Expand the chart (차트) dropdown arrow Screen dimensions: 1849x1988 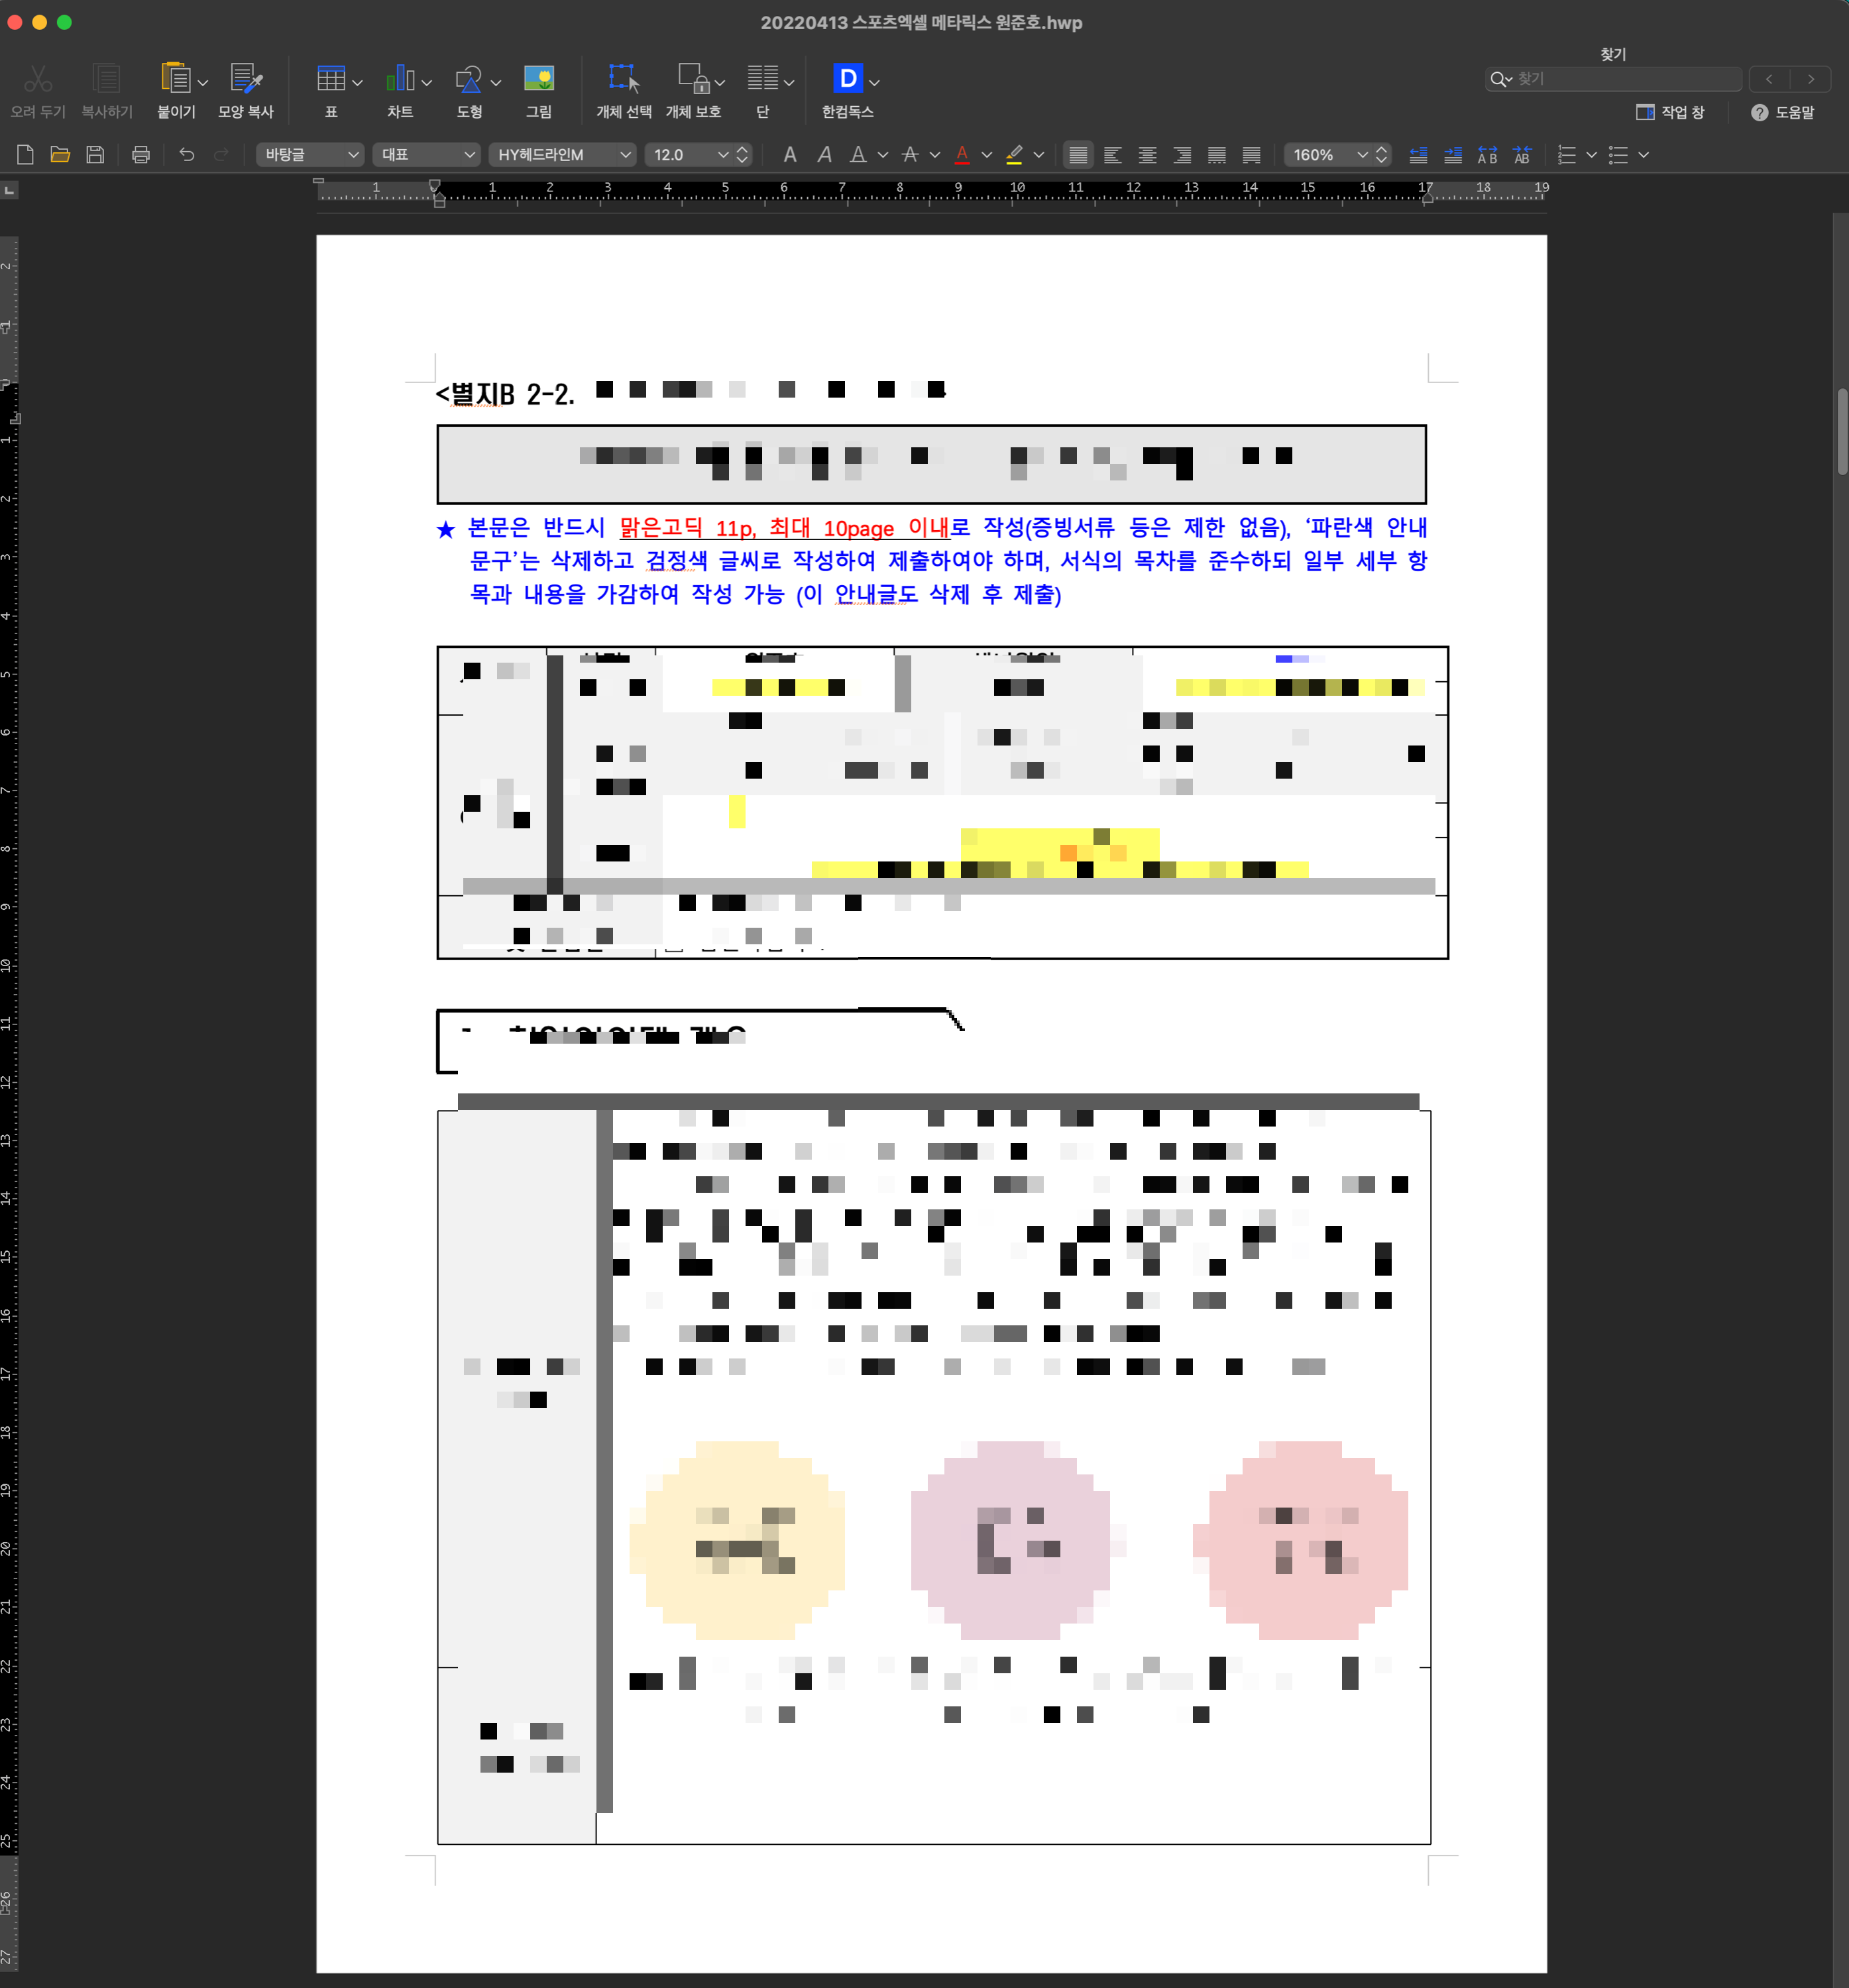point(427,83)
